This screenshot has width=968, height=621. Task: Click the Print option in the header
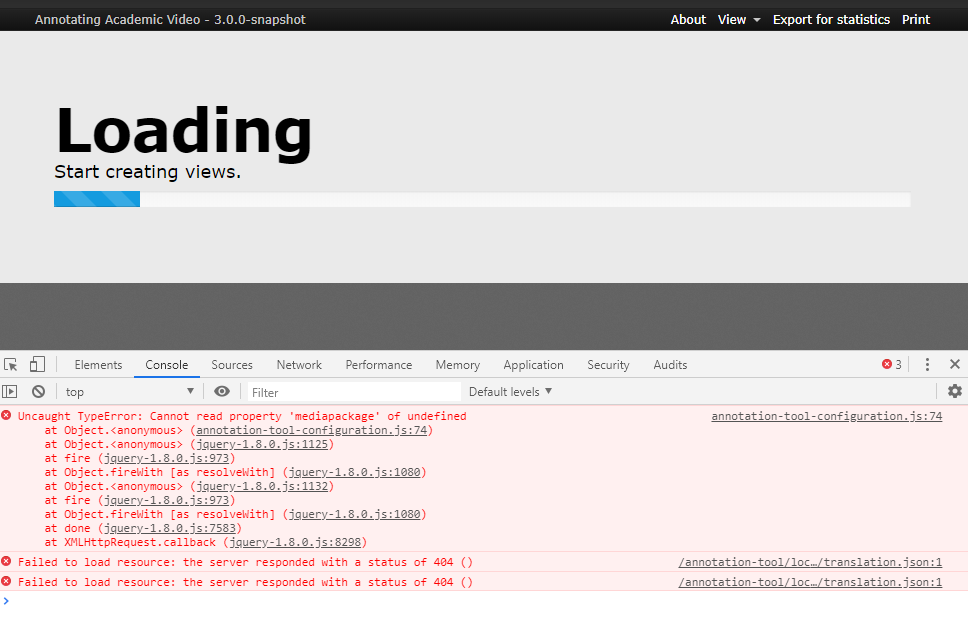tap(916, 18)
